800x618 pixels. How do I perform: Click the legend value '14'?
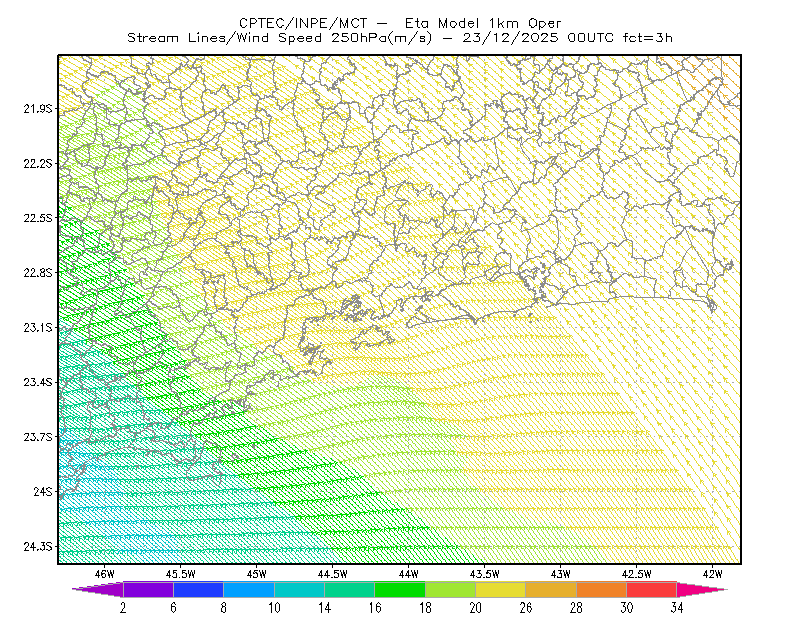point(324,608)
